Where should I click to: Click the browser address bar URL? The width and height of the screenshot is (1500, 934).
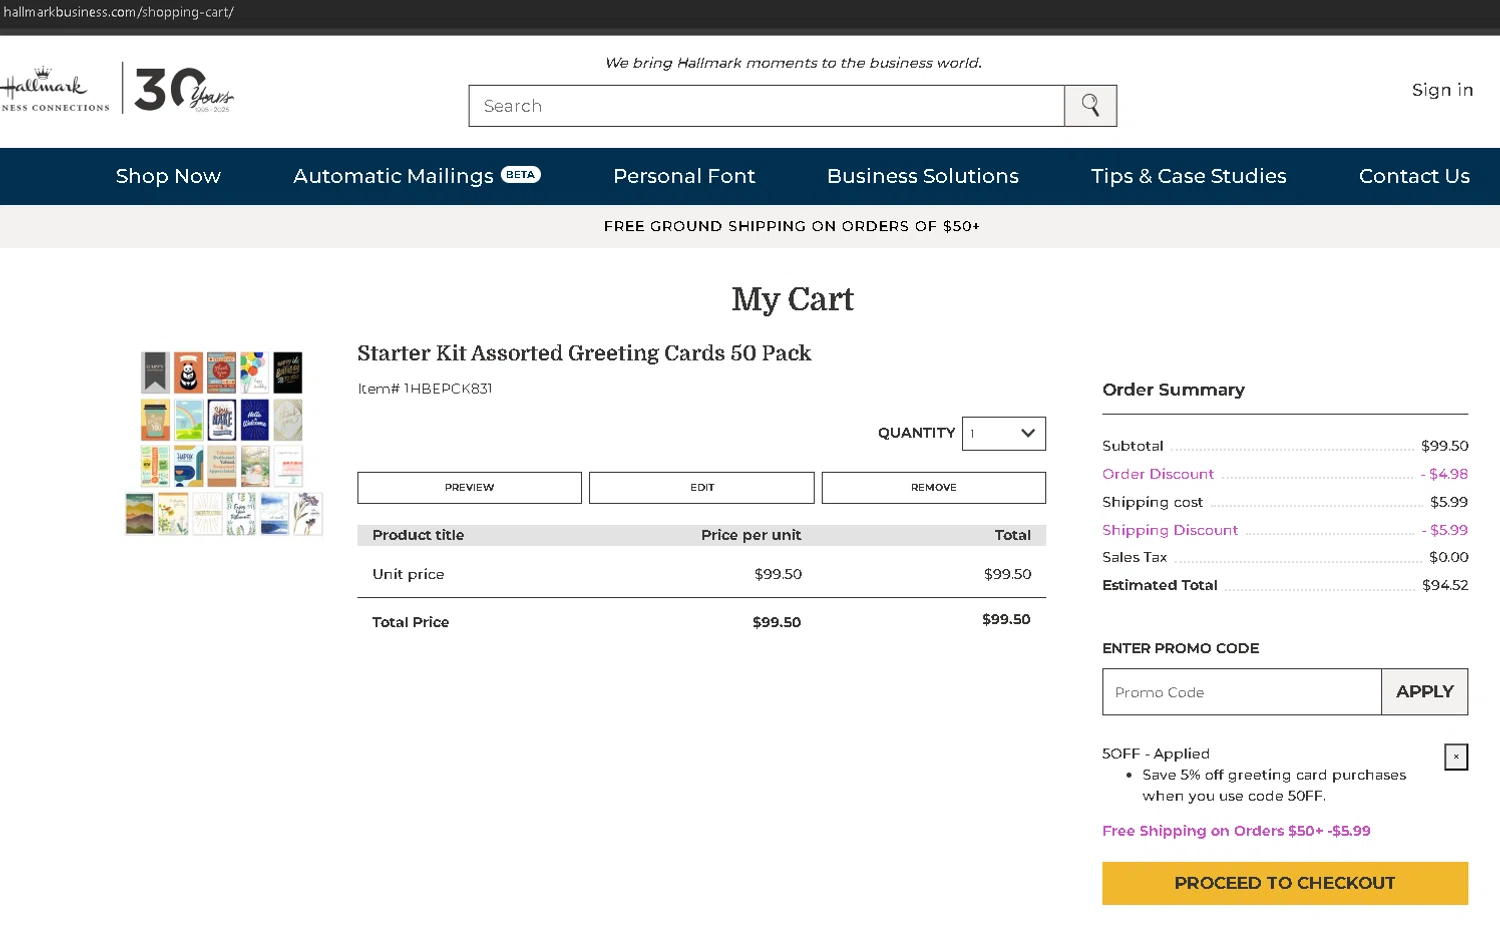[118, 12]
